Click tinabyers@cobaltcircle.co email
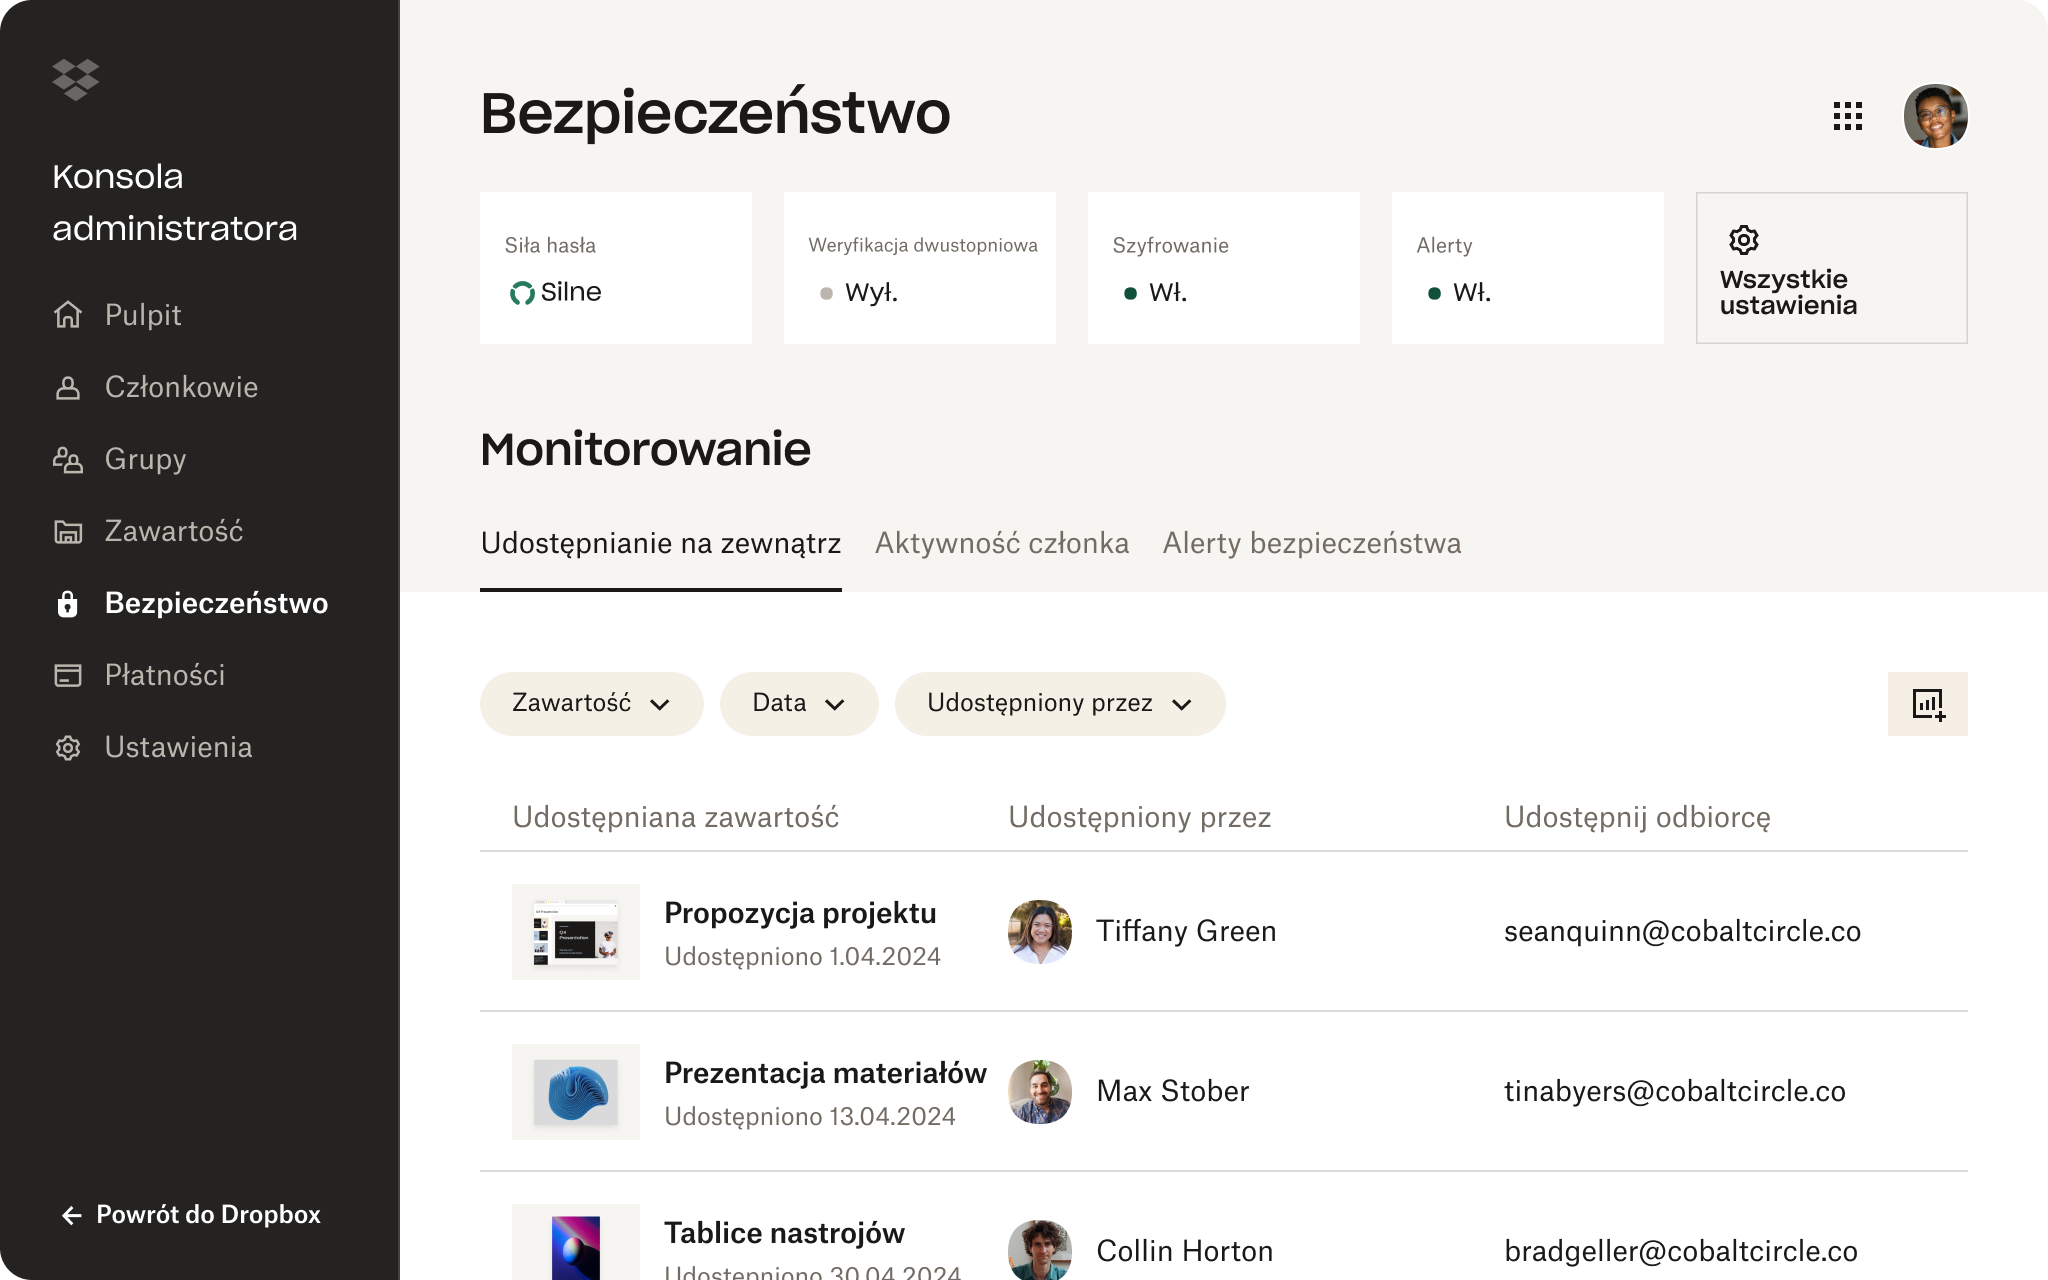 [x=1675, y=1091]
